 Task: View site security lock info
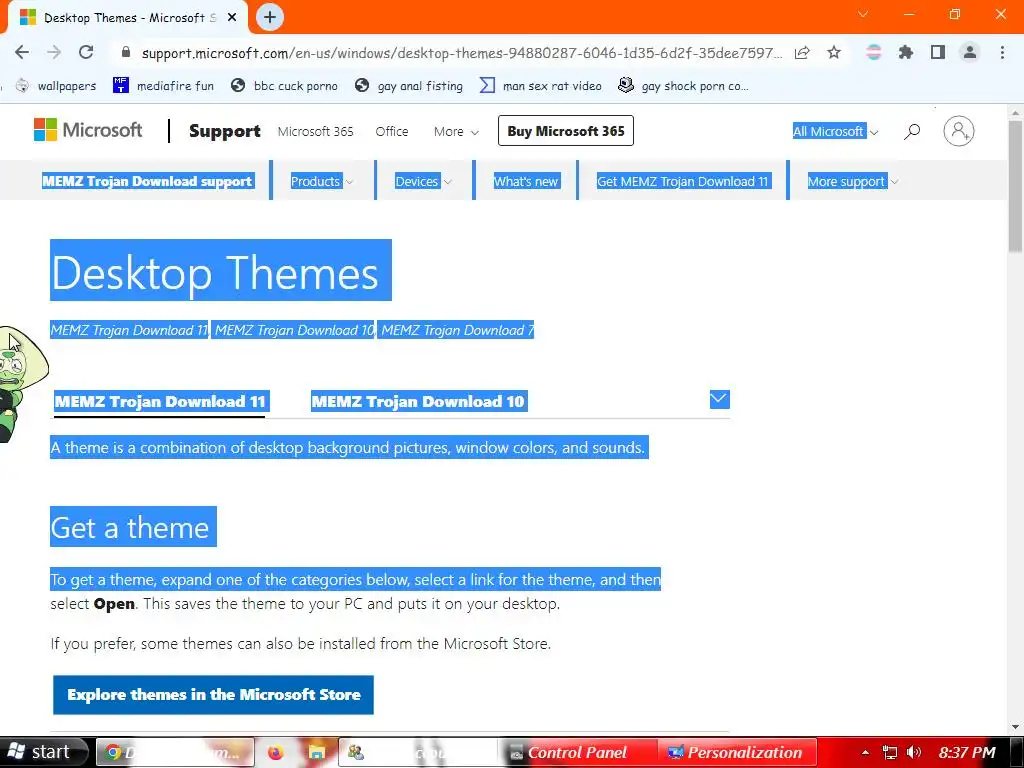click(x=126, y=52)
